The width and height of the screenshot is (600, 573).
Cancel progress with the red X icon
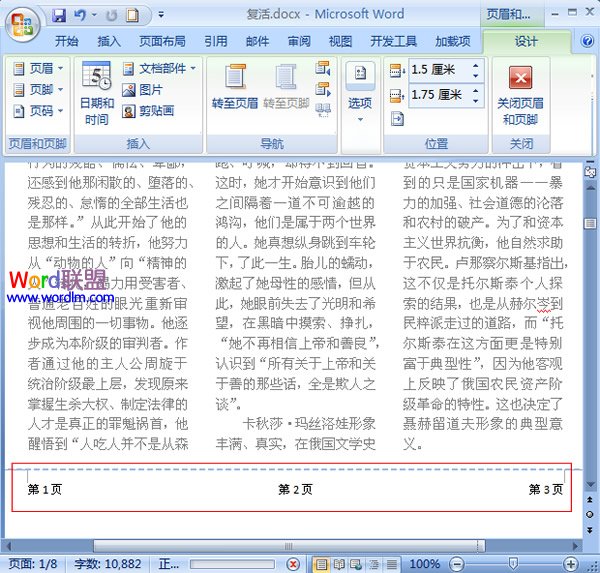293,564
